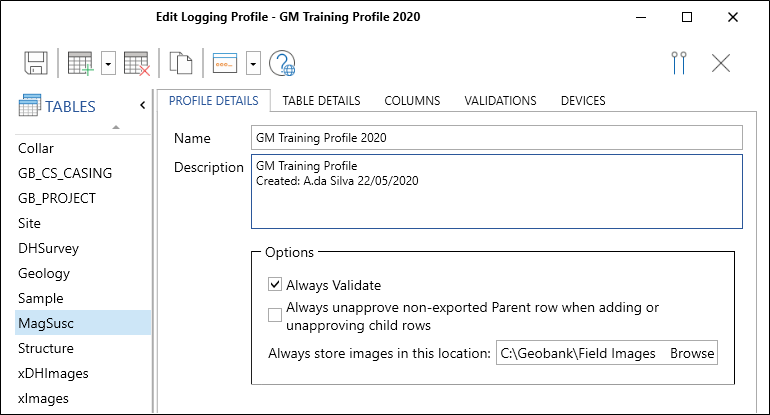Switch to the TABLE DETAILS tab

[321, 101]
